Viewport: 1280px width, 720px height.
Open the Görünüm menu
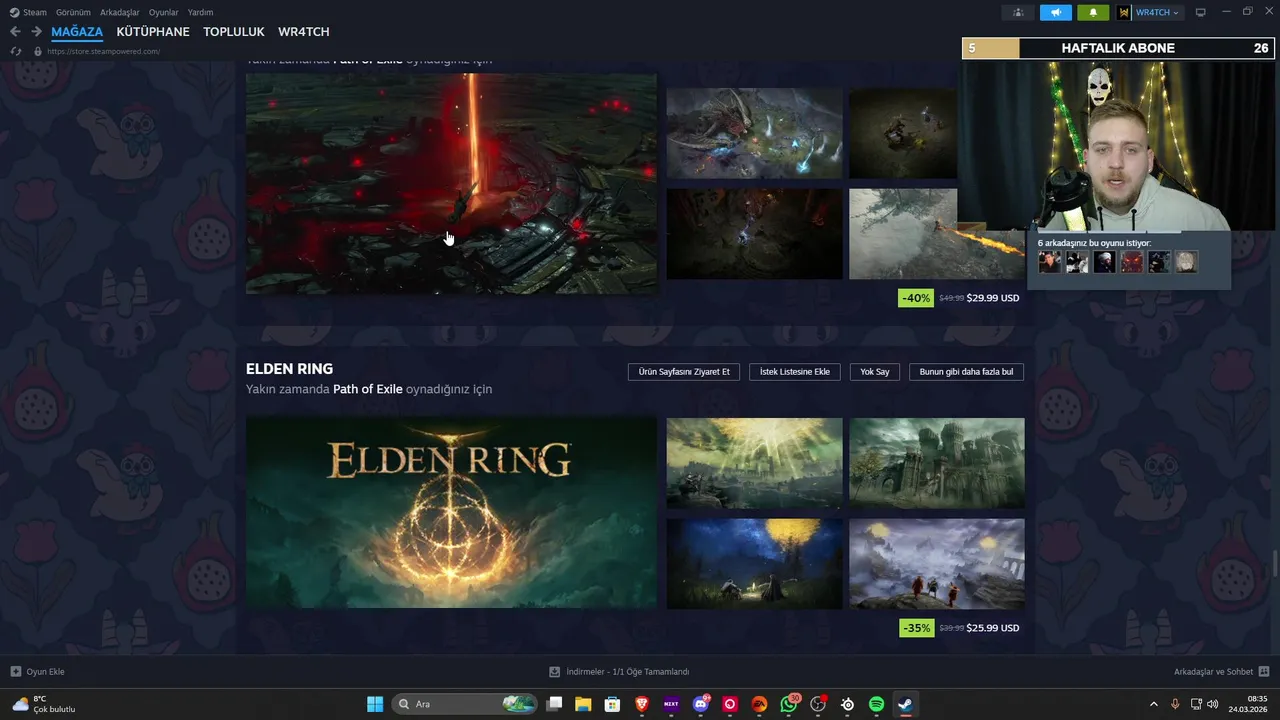pos(74,12)
